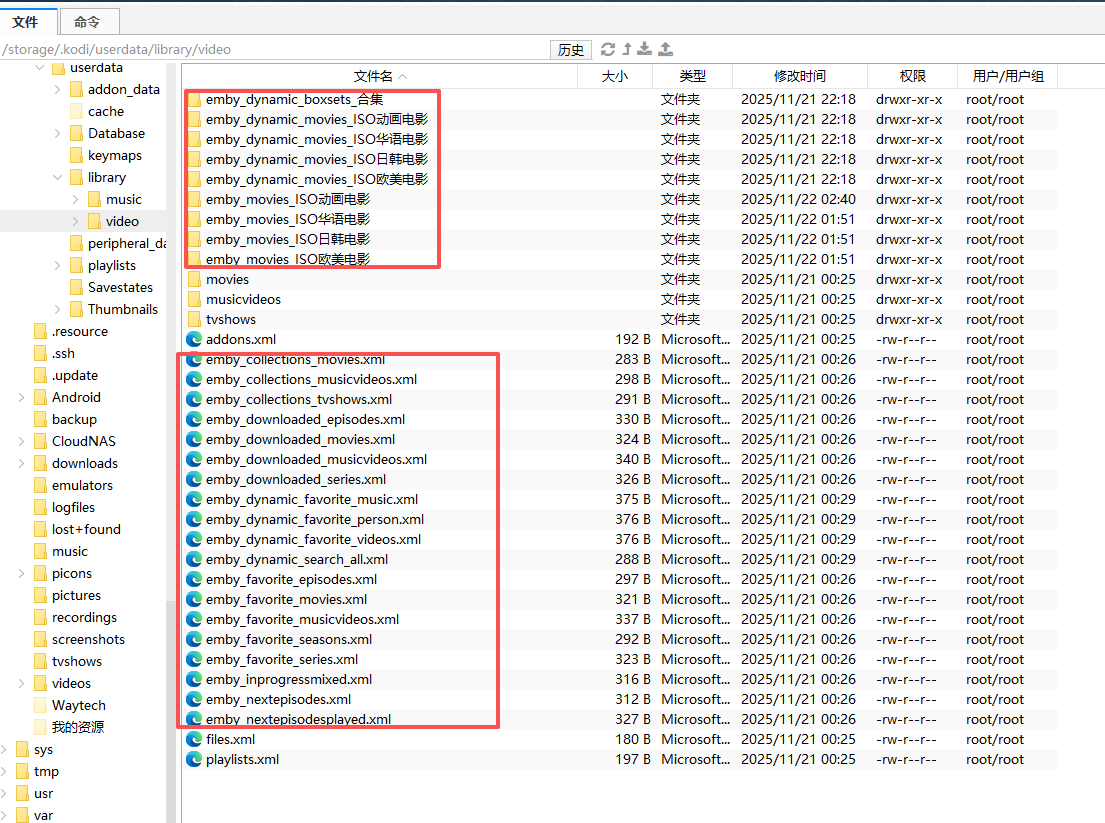The width and height of the screenshot is (1105, 823).
Task: Select the playlists.xml file icon
Action: coord(194,759)
